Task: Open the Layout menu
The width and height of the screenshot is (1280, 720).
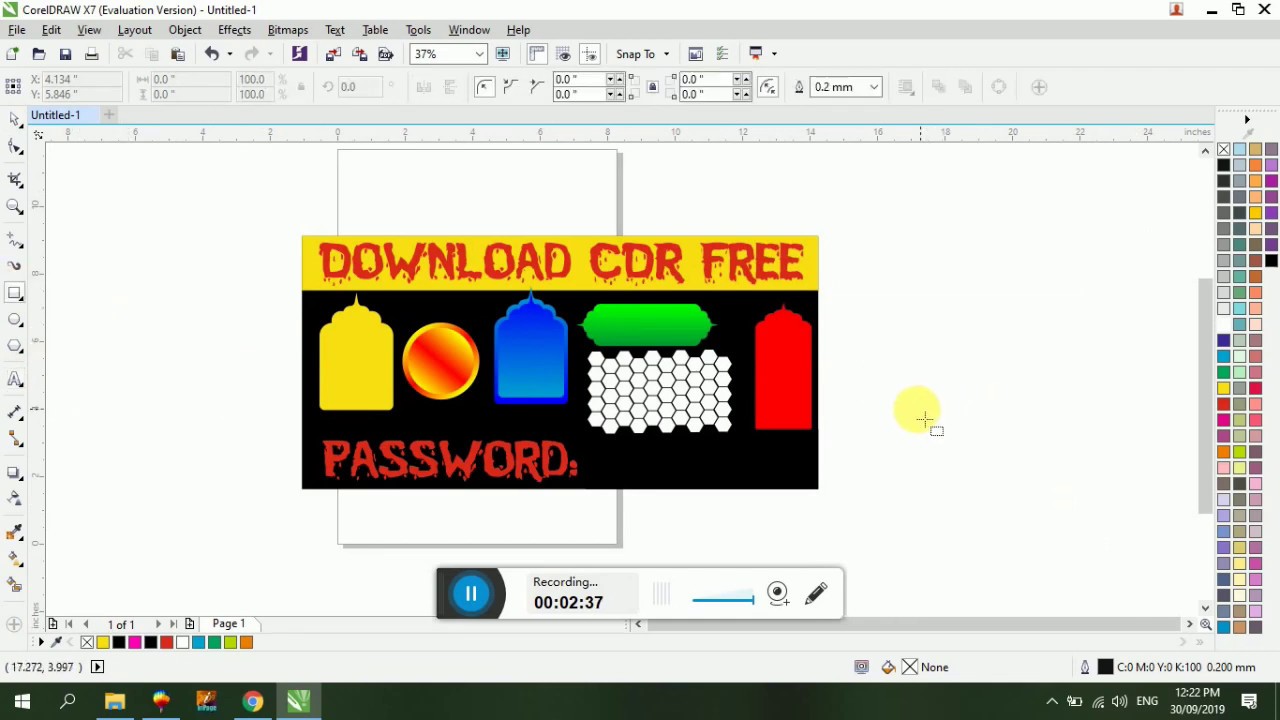Action: click(x=134, y=30)
